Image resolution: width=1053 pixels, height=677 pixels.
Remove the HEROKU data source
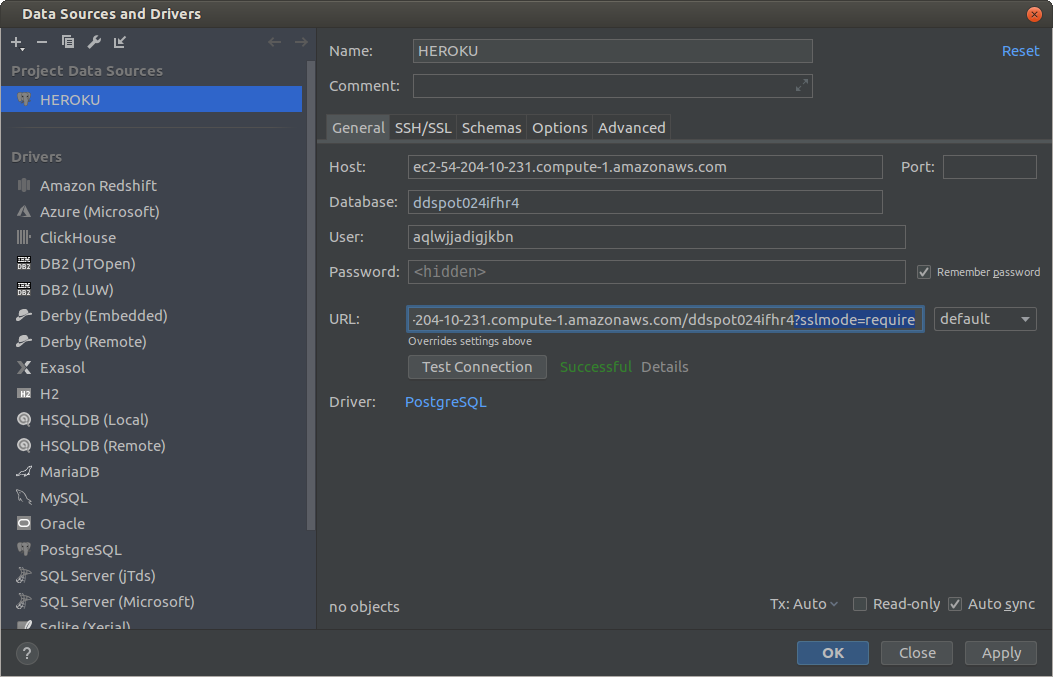(x=42, y=42)
